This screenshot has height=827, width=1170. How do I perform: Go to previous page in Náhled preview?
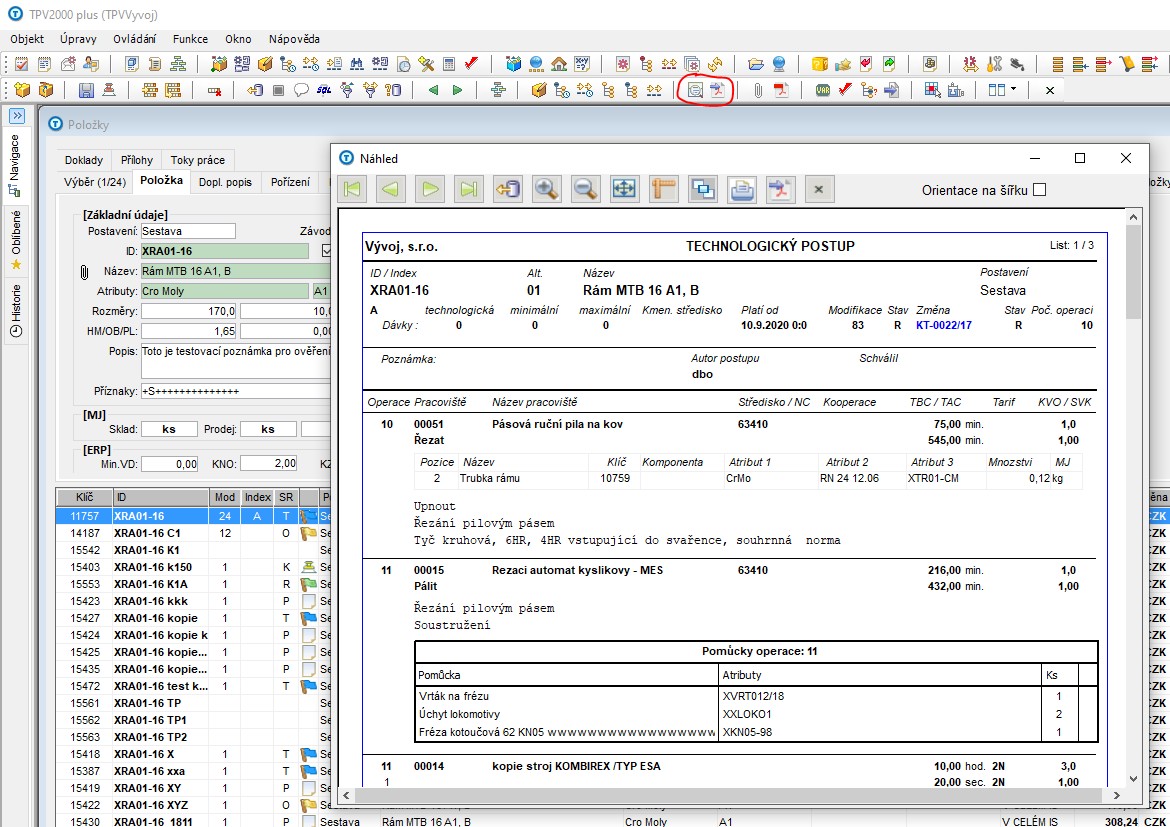(391, 190)
